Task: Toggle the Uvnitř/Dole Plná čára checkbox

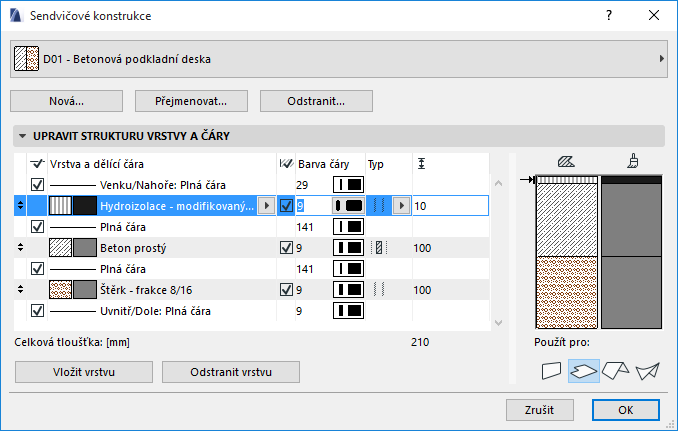Action: click(x=38, y=311)
